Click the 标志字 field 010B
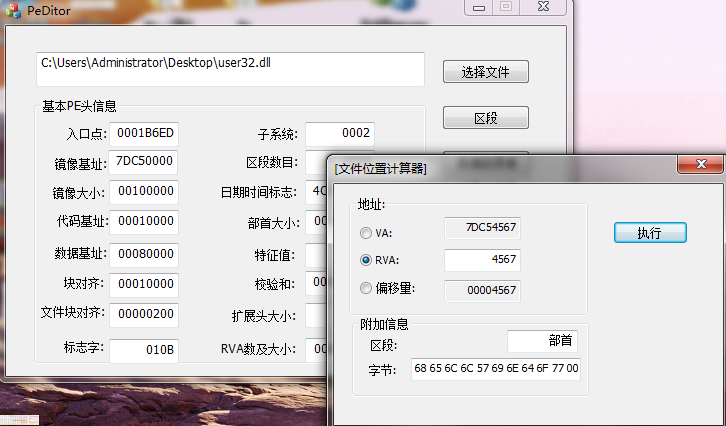The width and height of the screenshot is (726, 426). coord(144,351)
